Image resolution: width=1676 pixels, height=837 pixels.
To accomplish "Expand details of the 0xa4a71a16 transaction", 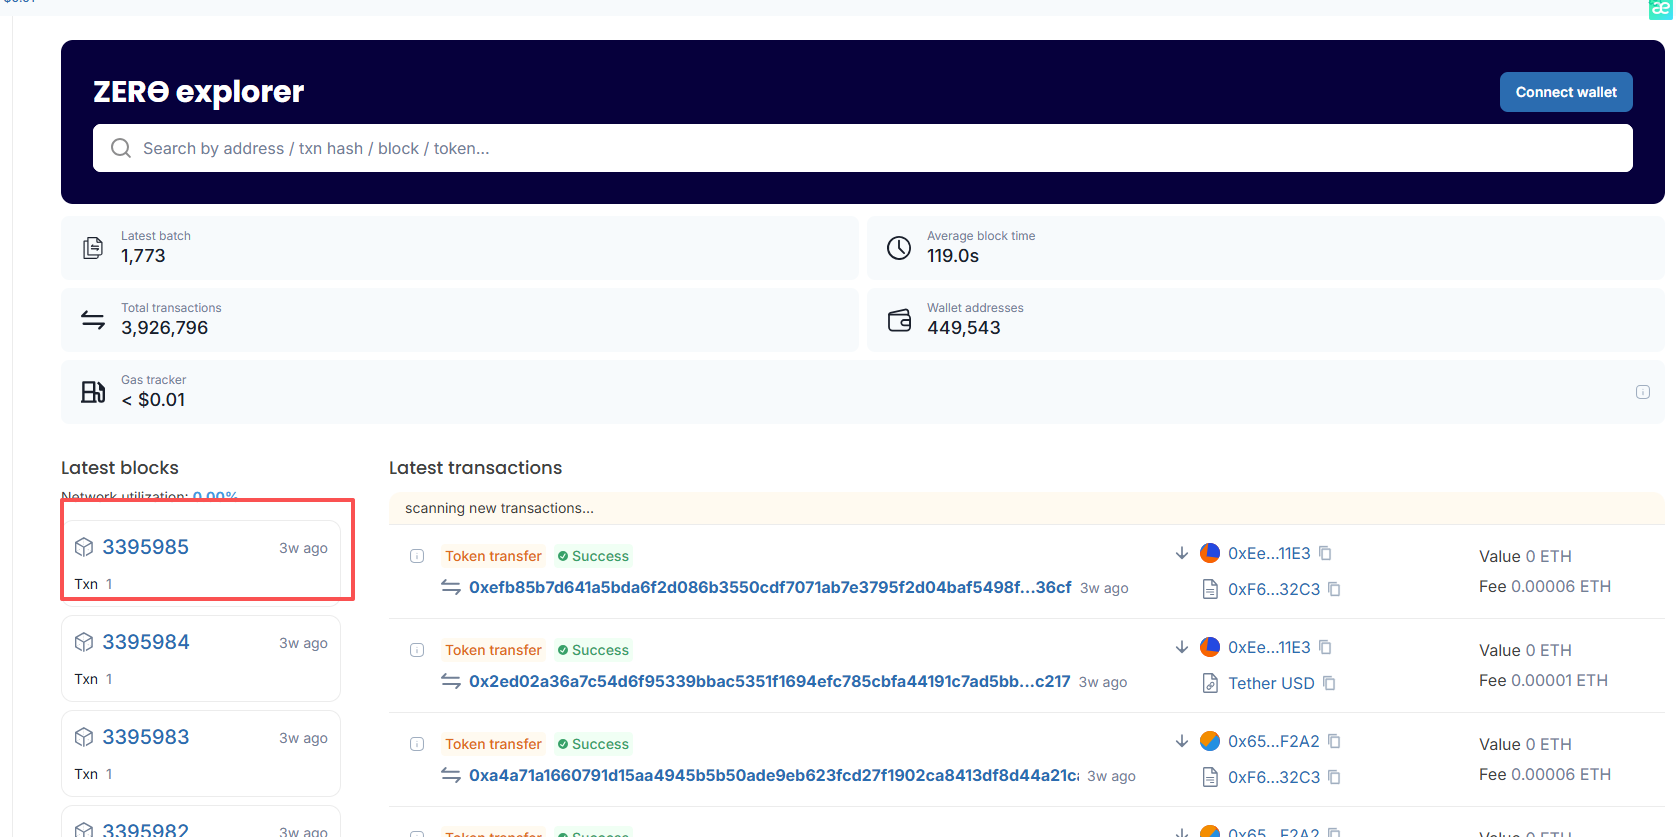I will [417, 744].
